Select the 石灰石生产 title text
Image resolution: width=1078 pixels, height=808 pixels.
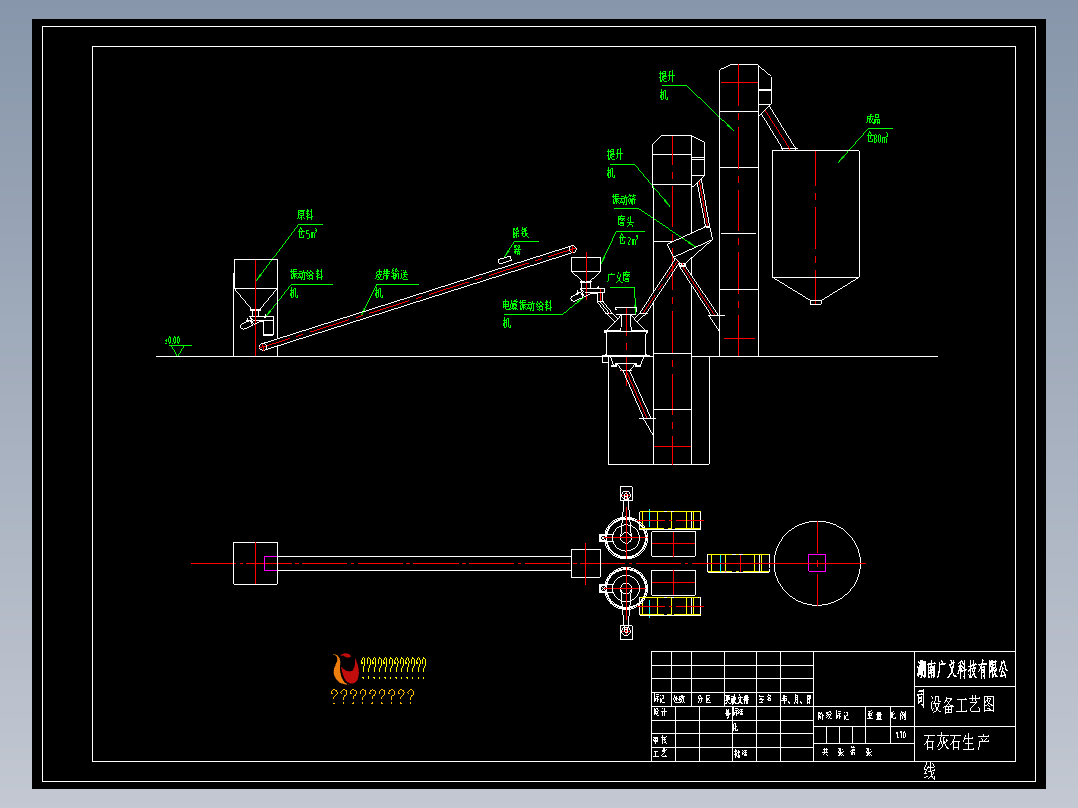[956, 742]
